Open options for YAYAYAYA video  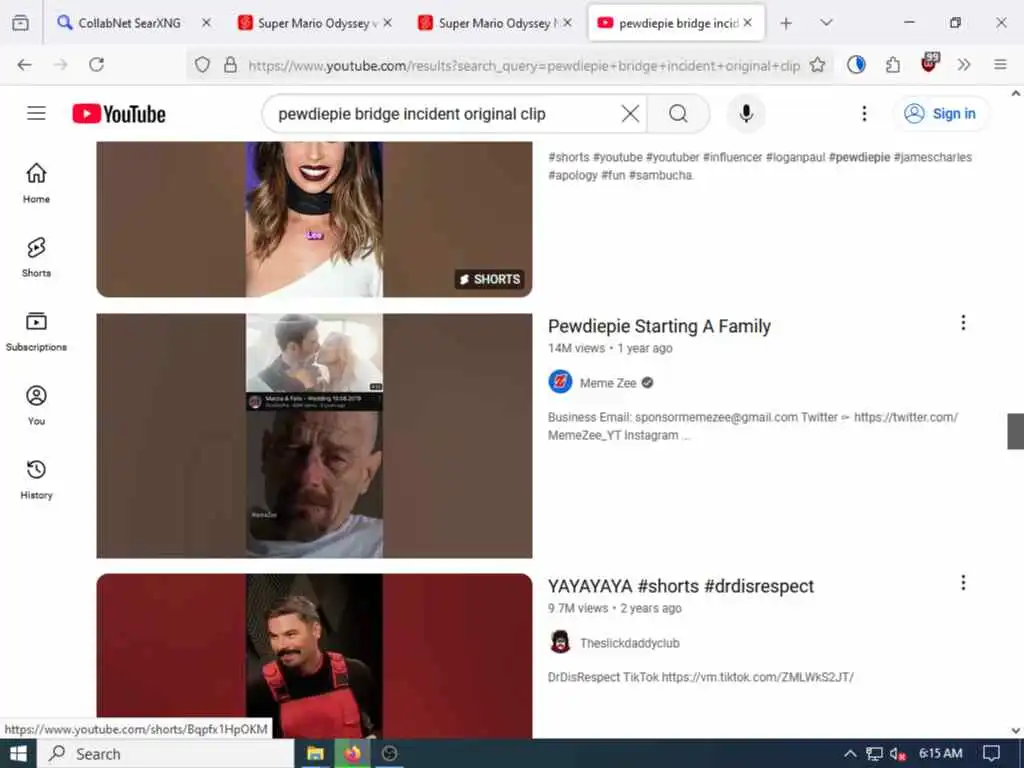[x=963, y=583]
